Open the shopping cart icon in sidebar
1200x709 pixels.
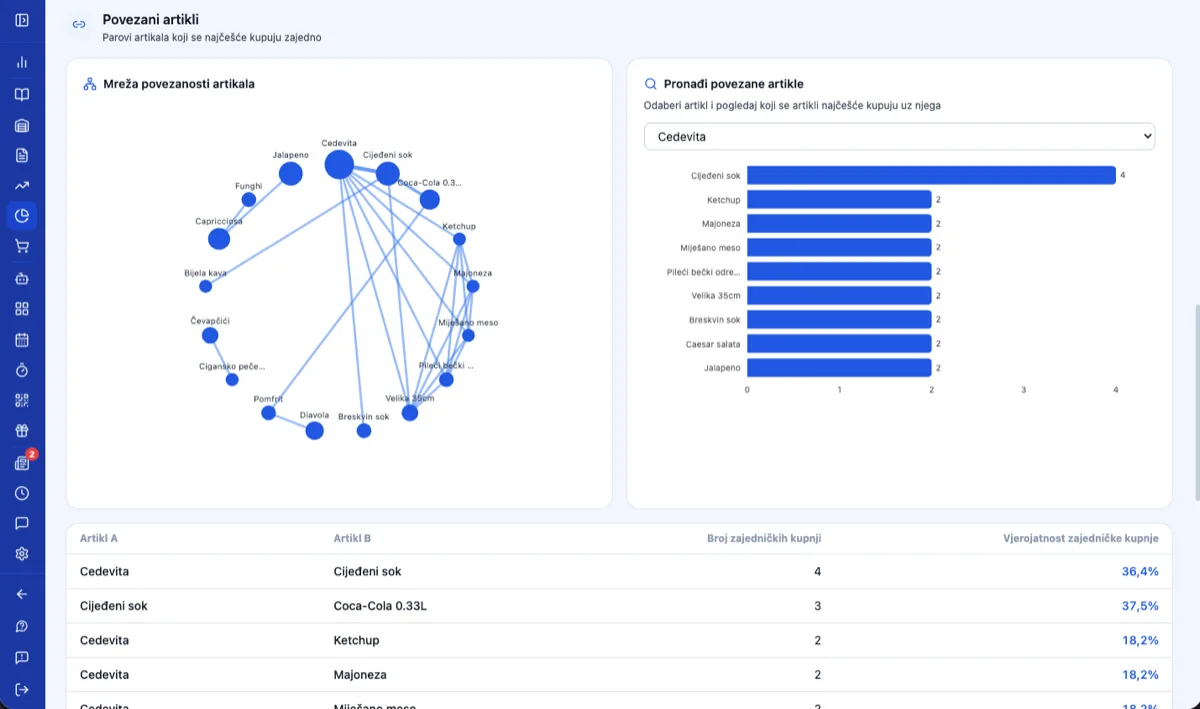(22, 246)
